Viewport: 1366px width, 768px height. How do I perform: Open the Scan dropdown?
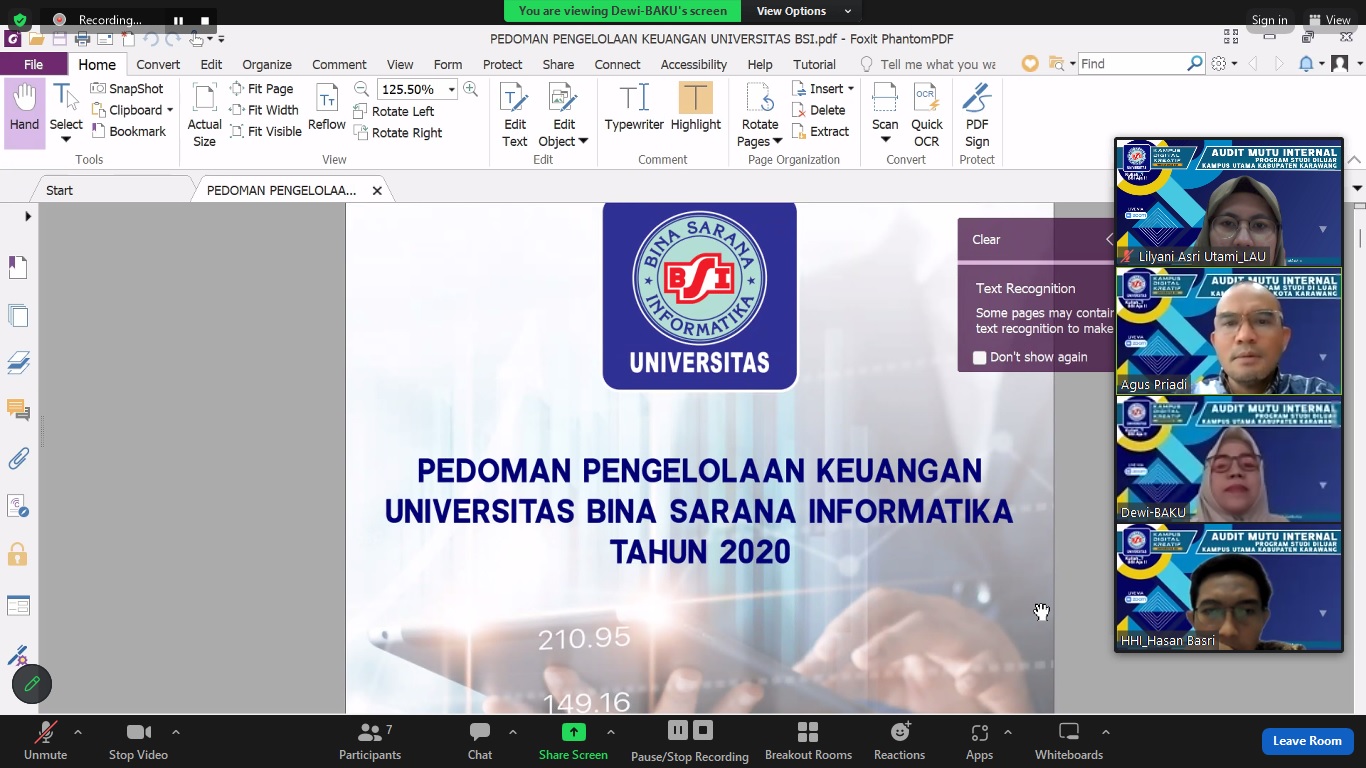885,139
